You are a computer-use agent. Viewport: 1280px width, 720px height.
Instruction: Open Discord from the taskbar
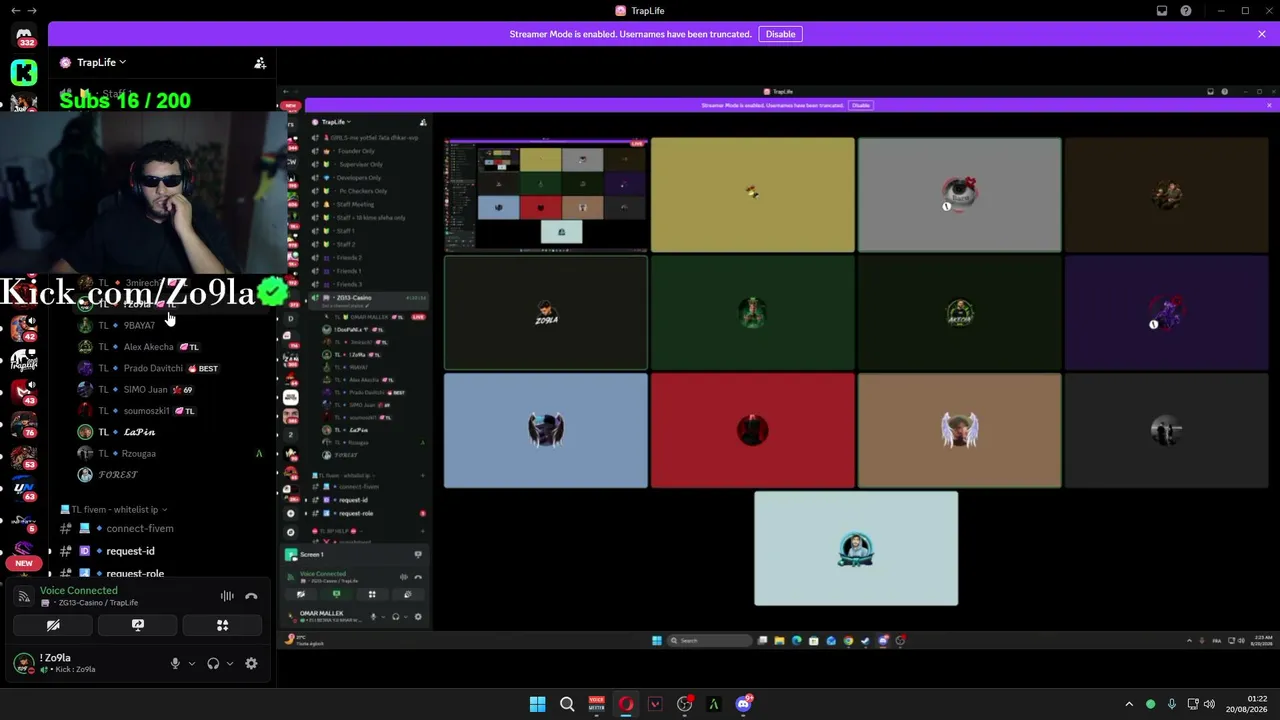743,704
